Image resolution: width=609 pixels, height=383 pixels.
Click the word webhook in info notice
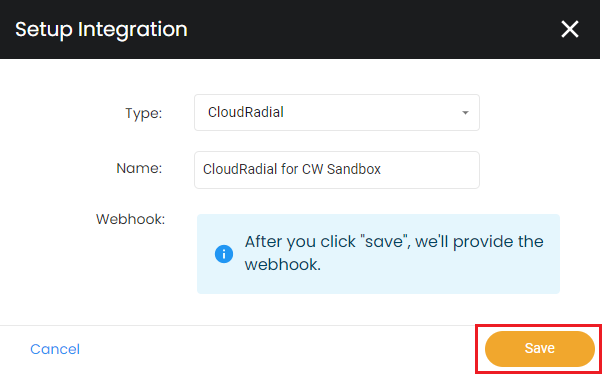point(282,265)
